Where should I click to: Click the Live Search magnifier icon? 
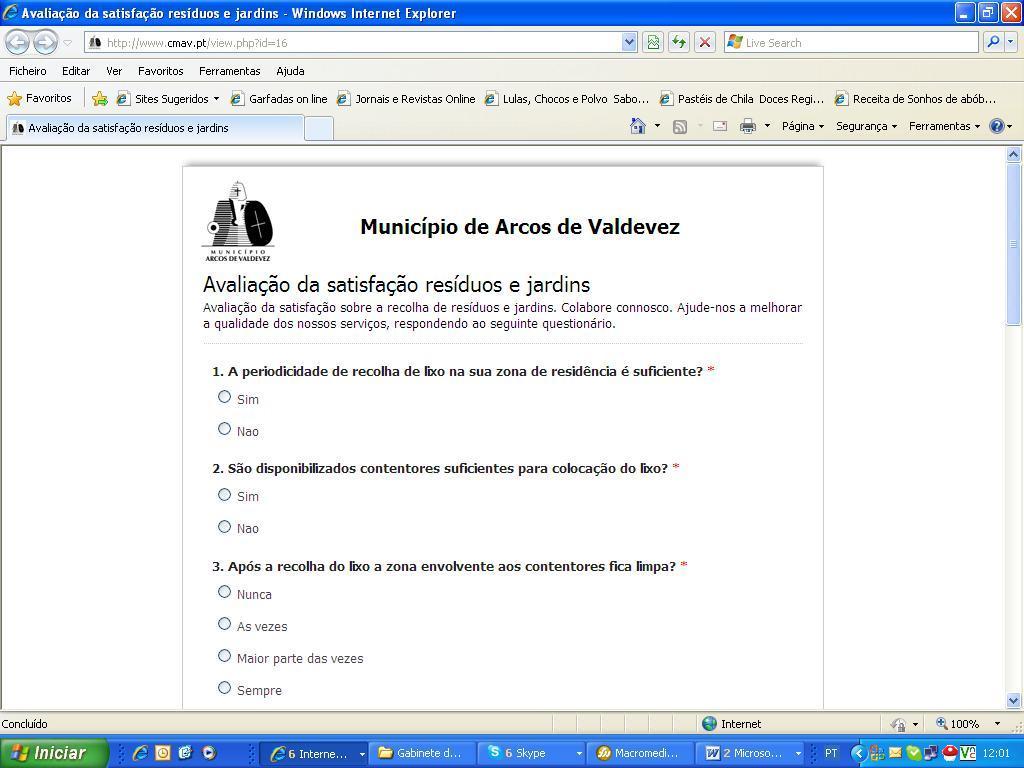(x=992, y=42)
